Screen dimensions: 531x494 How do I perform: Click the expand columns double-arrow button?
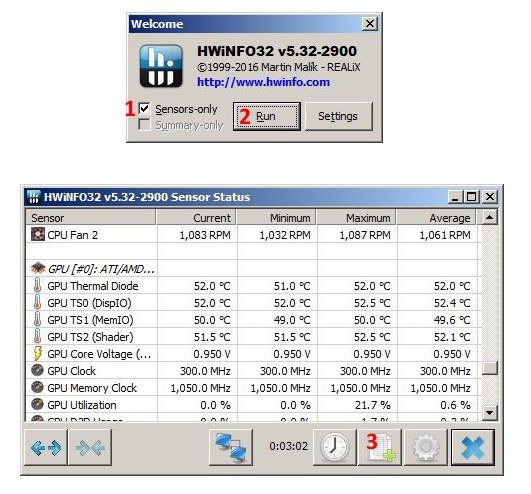click(x=46, y=447)
